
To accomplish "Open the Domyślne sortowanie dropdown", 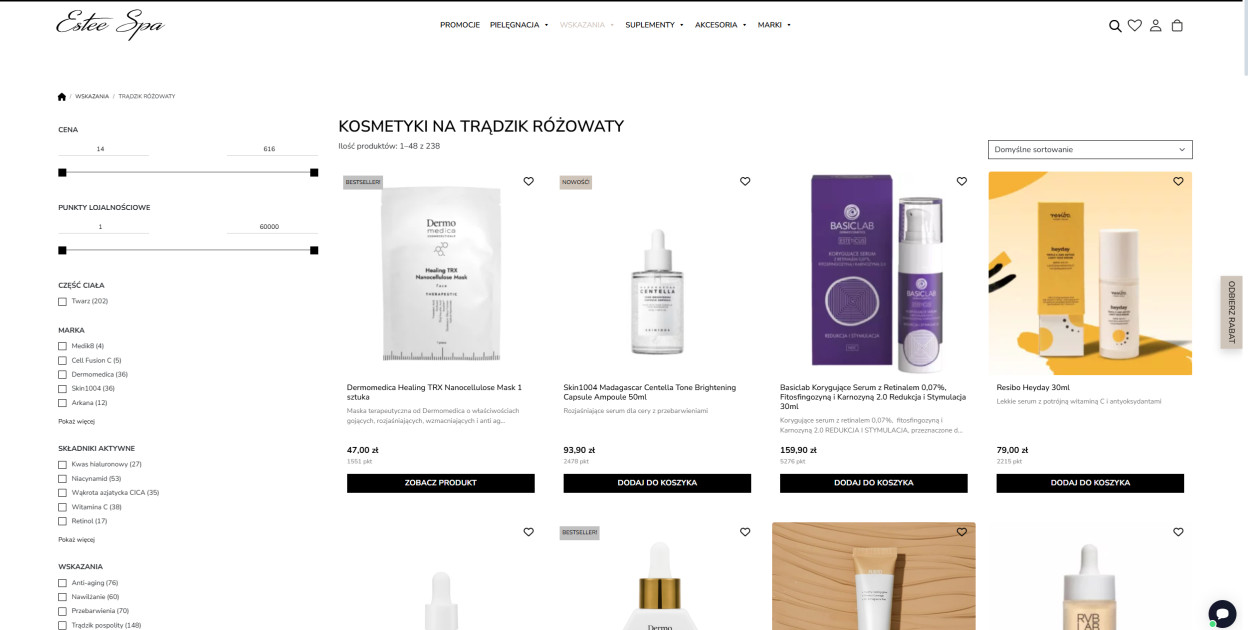I will pos(1090,149).
